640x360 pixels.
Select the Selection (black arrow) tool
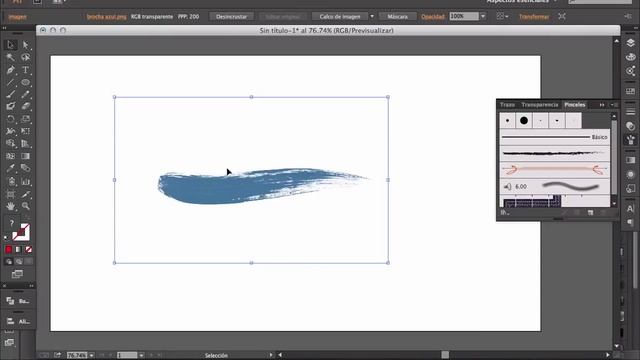tap(11, 44)
